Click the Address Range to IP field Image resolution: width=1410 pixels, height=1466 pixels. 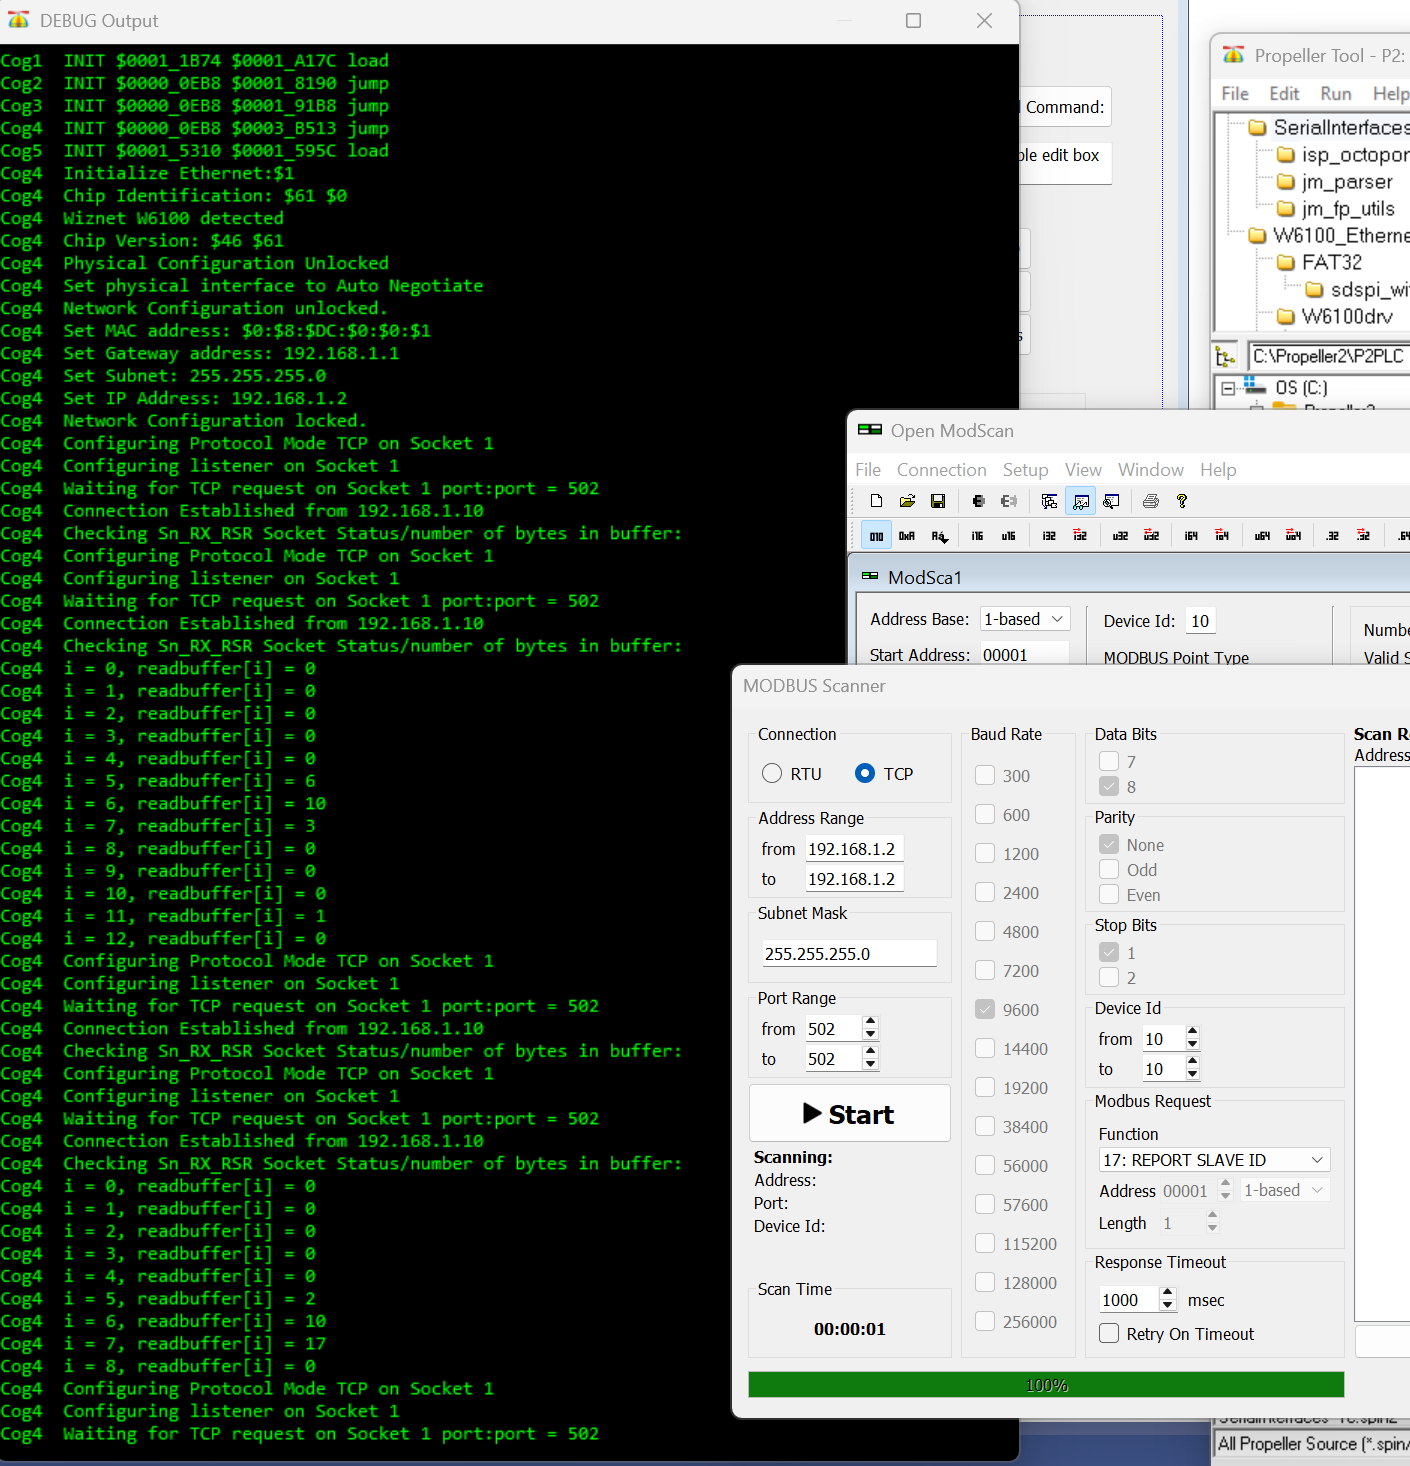854,879
